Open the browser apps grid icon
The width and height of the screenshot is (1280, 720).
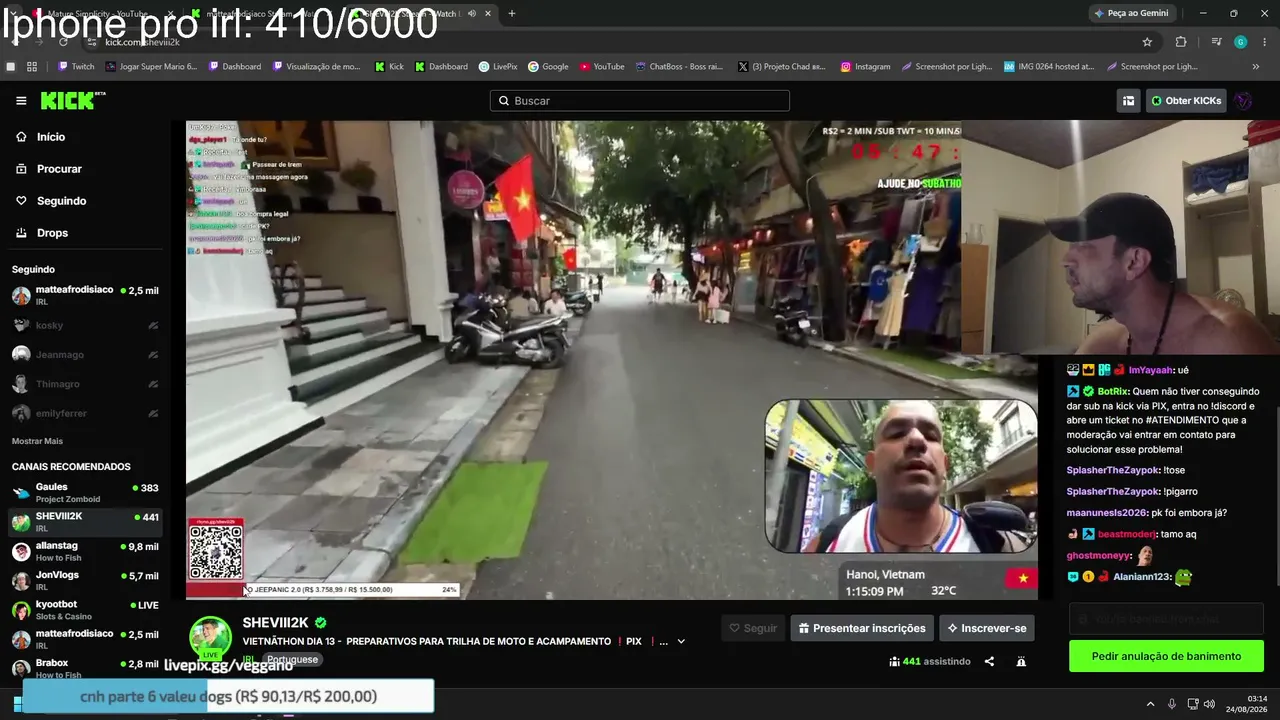pyautogui.click(x=32, y=67)
